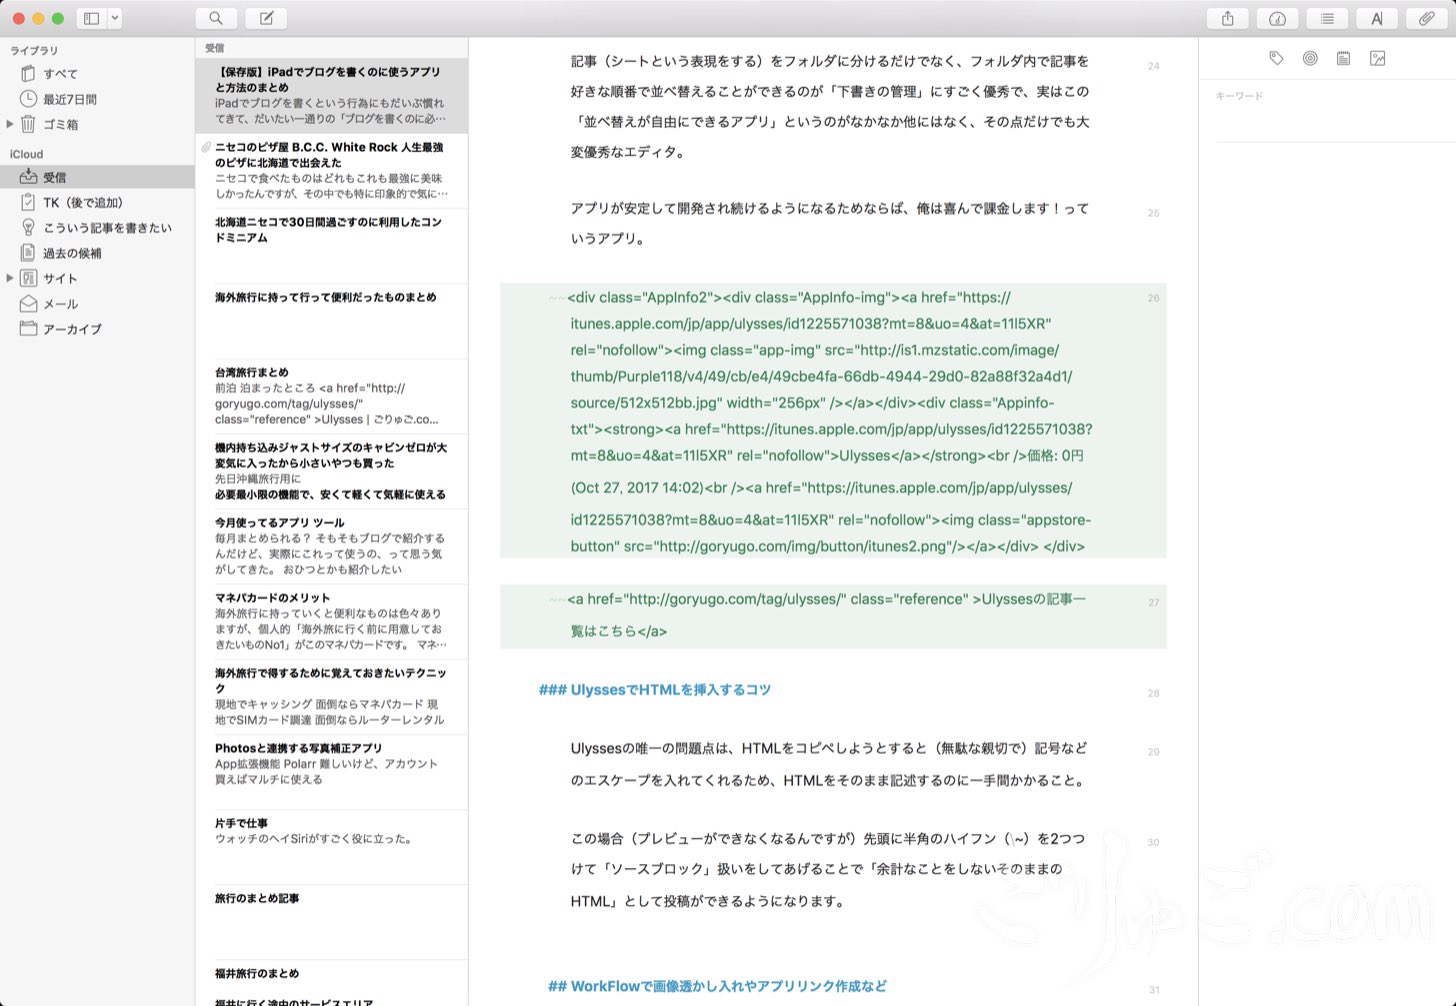
Task: Open the view layout dropdown arrow
Action: pos(115,18)
